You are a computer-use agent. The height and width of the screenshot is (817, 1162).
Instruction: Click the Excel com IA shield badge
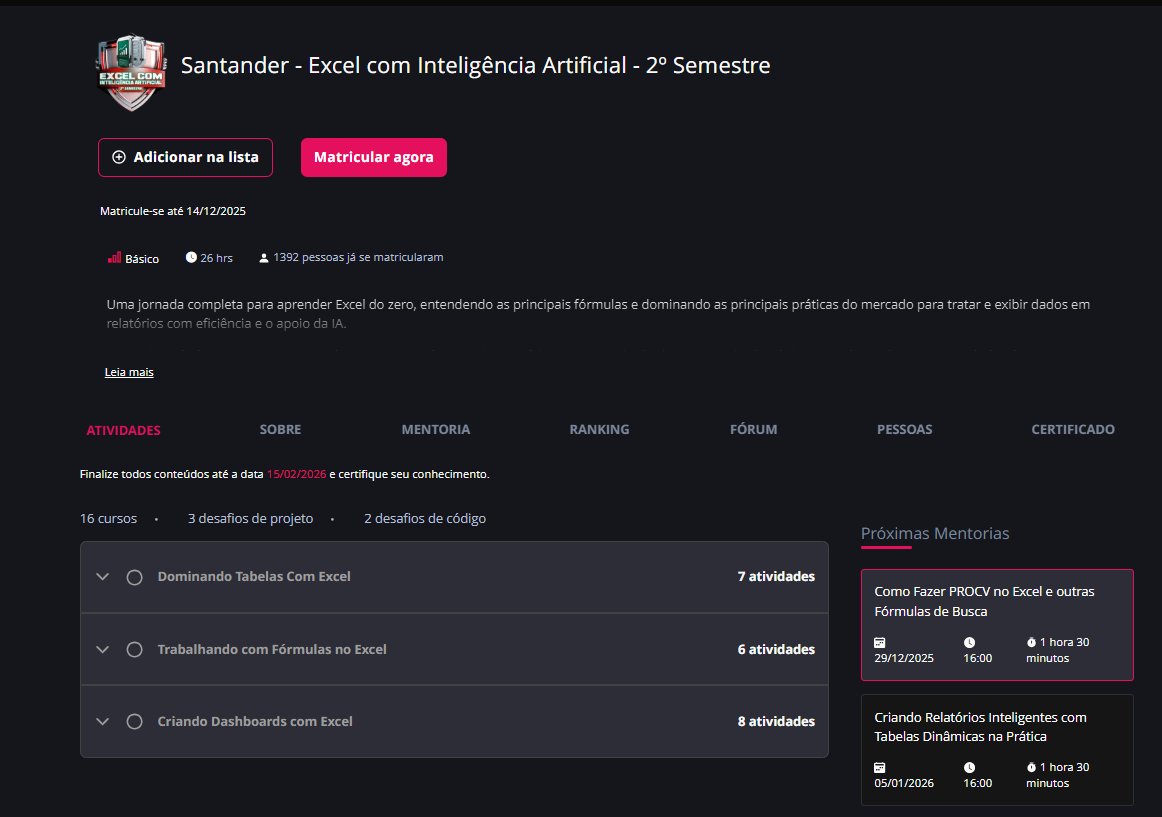pyautogui.click(x=131, y=73)
